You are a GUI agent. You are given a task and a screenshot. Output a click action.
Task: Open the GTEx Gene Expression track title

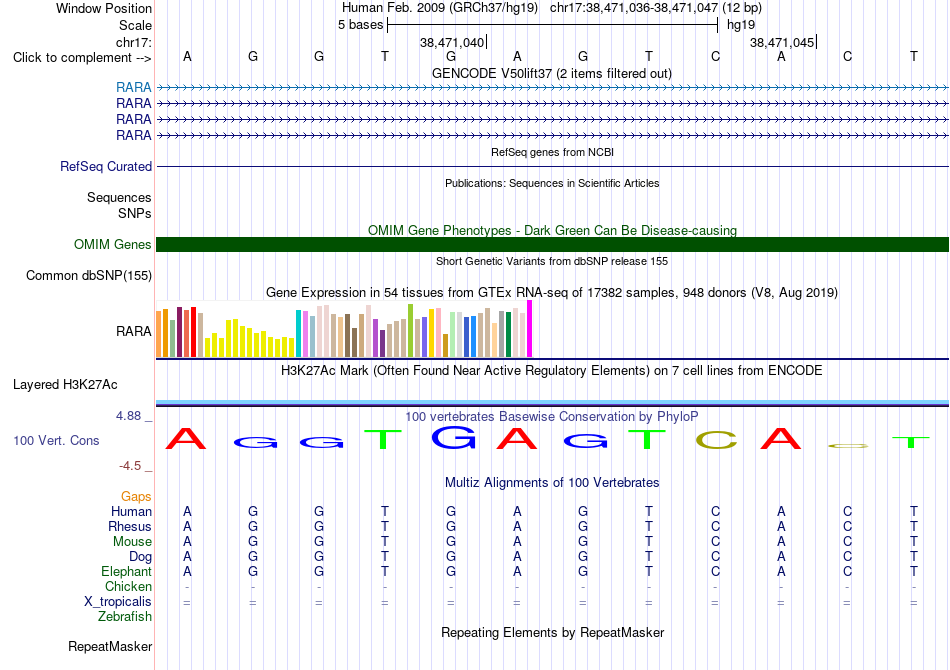click(552, 293)
